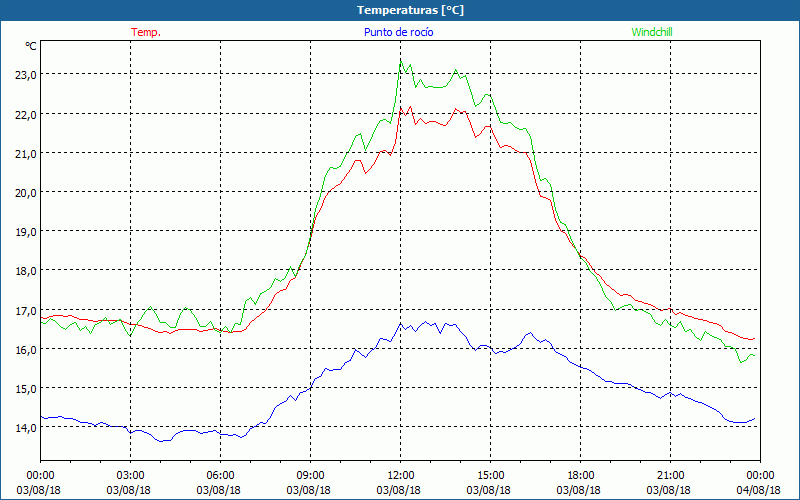Image resolution: width=800 pixels, height=500 pixels.
Task: Select the blue 'Punto de rocío' legend label
Action: point(398,32)
